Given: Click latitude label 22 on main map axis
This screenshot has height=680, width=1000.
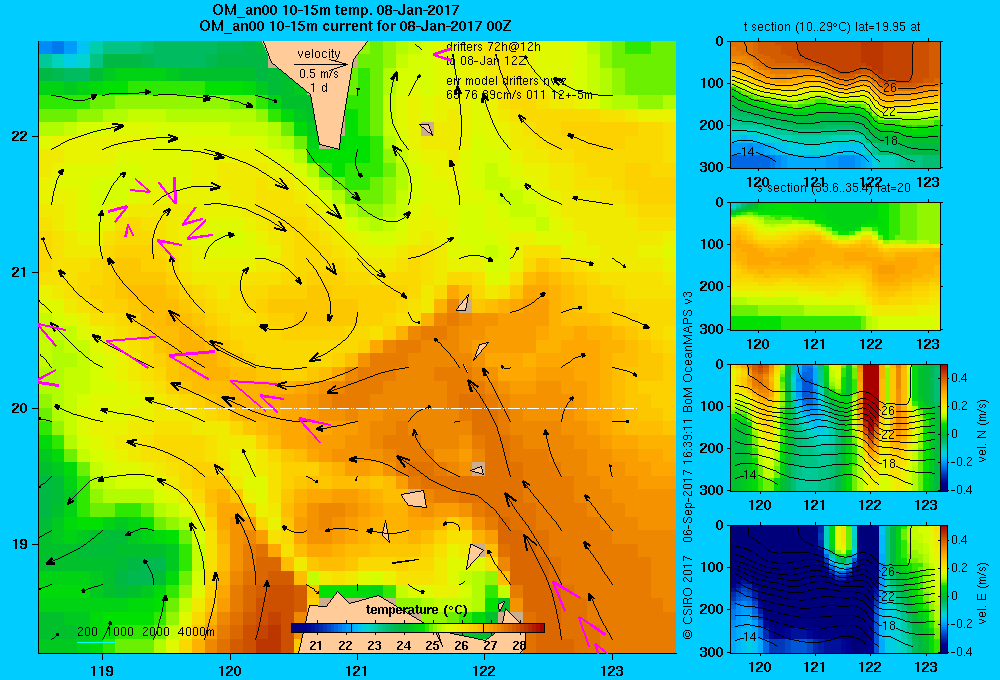Looking at the screenshot, I should (20, 136).
